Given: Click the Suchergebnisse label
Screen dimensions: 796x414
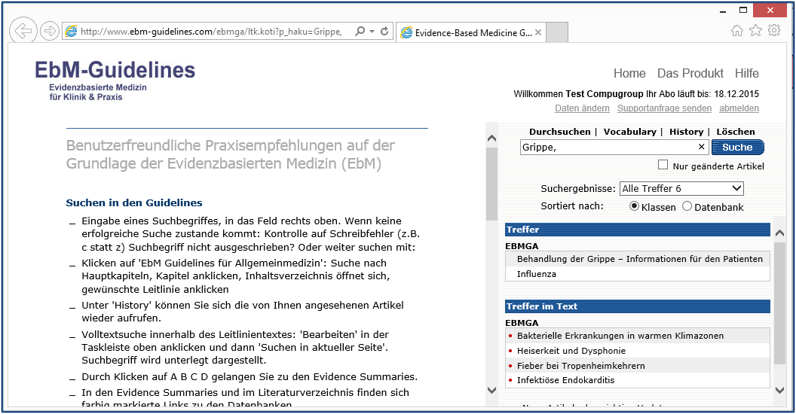Looking at the screenshot, I should pyautogui.click(x=578, y=189).
